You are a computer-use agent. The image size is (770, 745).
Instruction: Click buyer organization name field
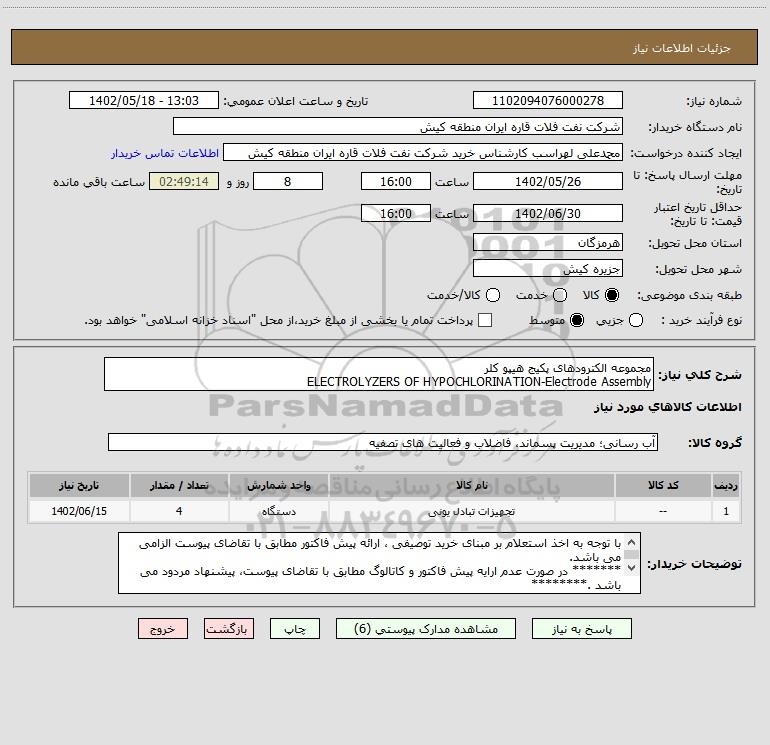[x=398, y=127]
